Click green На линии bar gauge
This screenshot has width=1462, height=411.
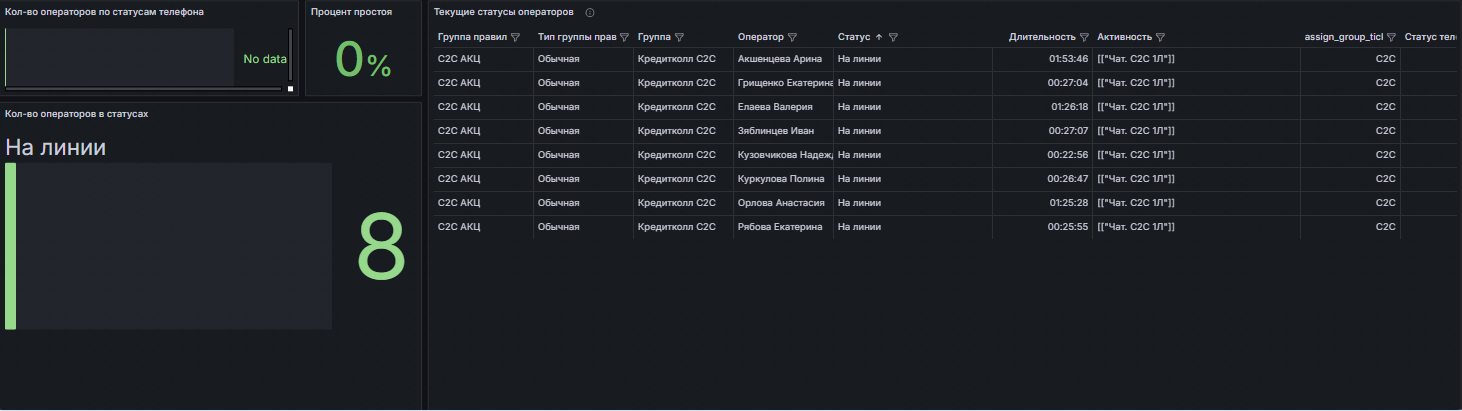tap(11, 246)
